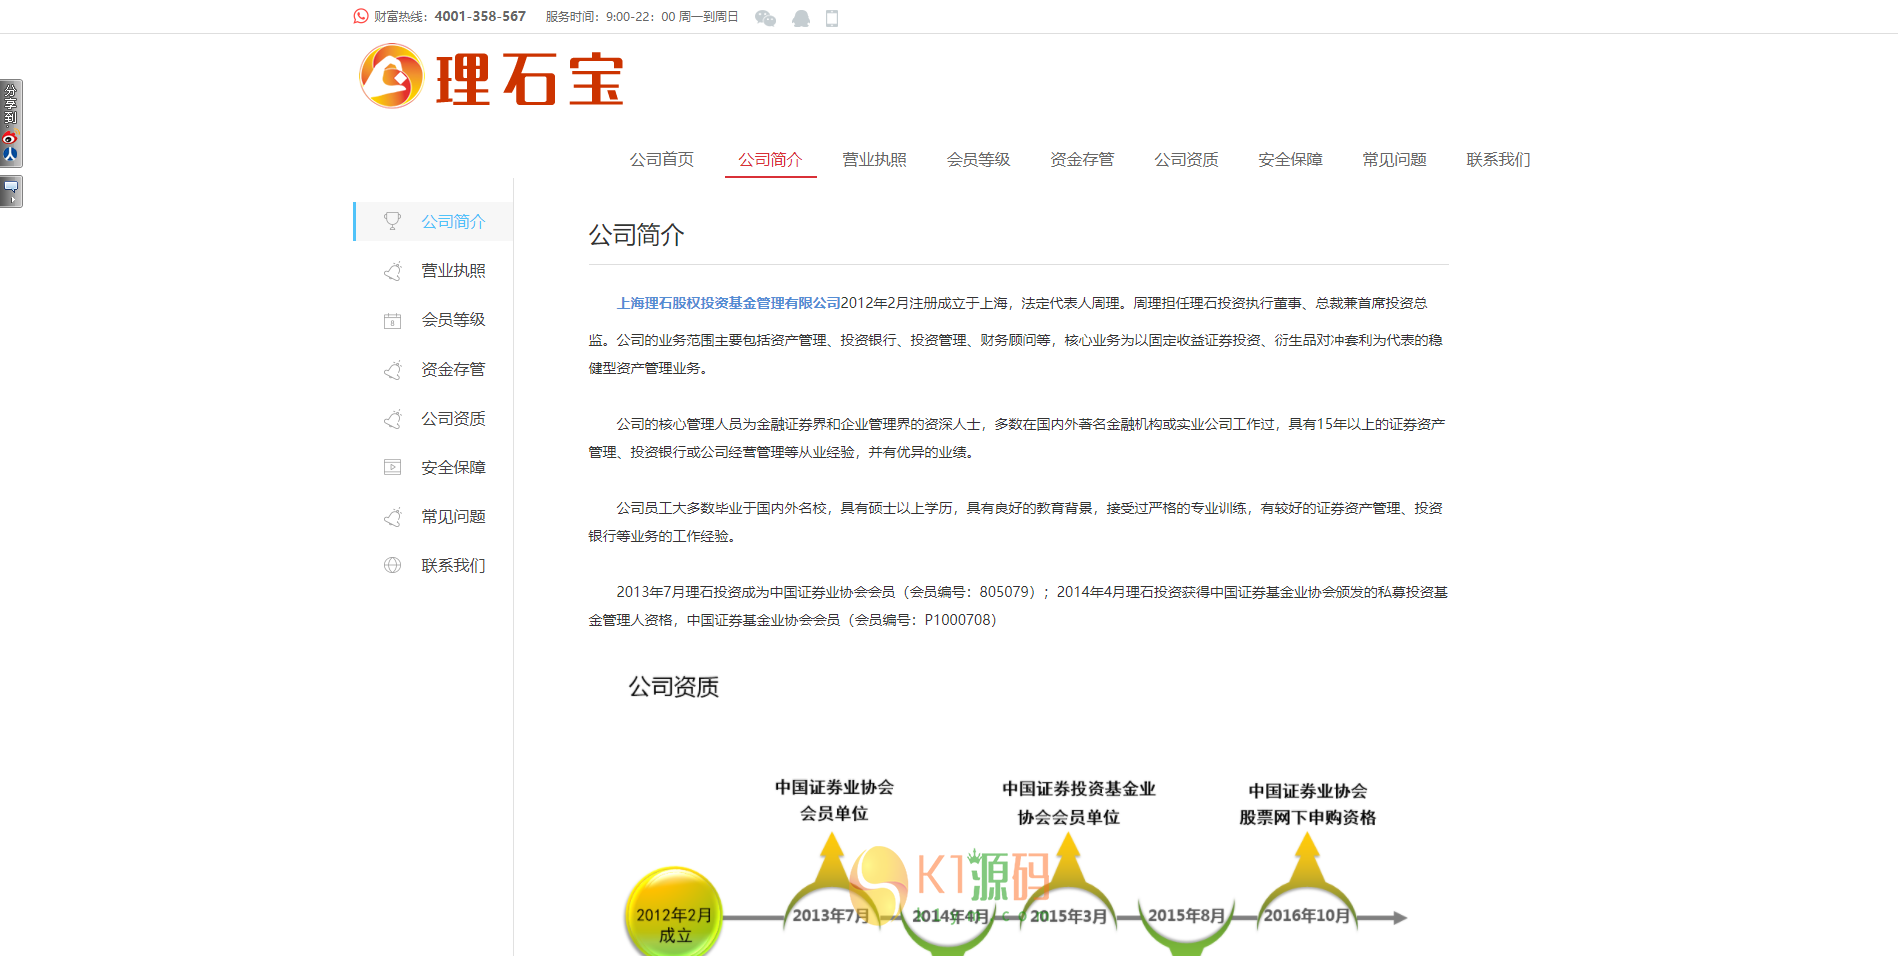Share to Renren from the side widget
Image resolution: width=1898 pixels, height=956 pixels.
10,154
